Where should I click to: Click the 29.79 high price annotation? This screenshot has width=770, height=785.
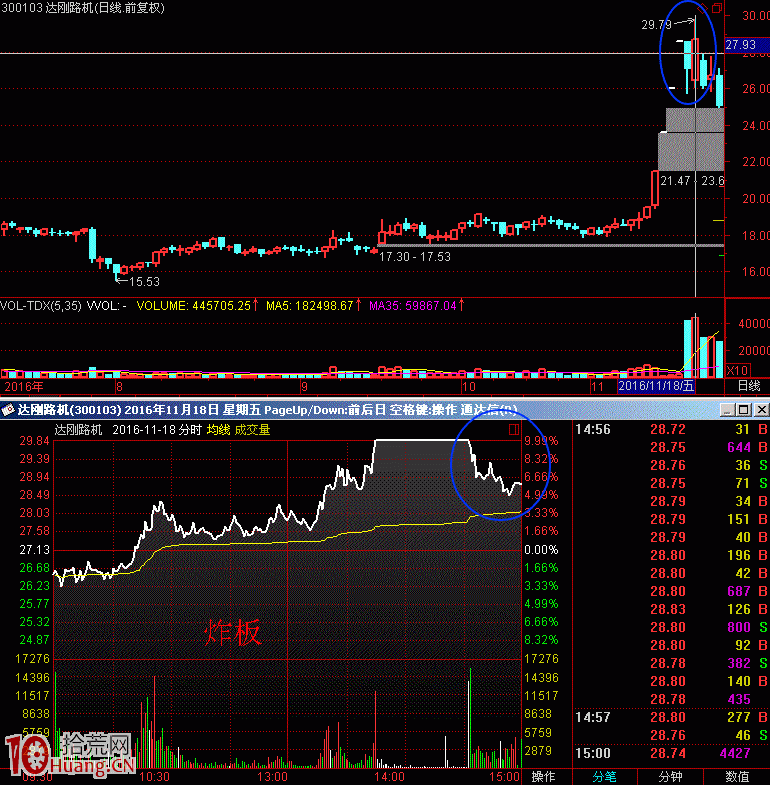pos(656,25)
